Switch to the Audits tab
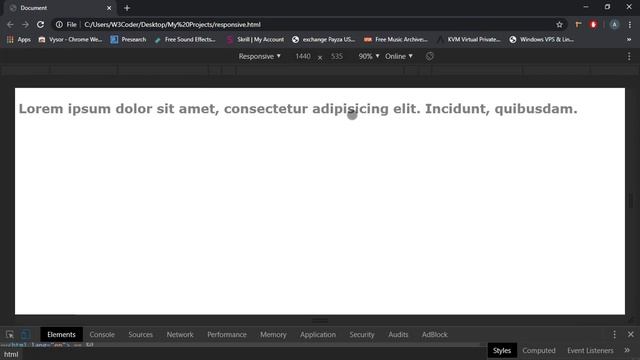 point(398,334)
